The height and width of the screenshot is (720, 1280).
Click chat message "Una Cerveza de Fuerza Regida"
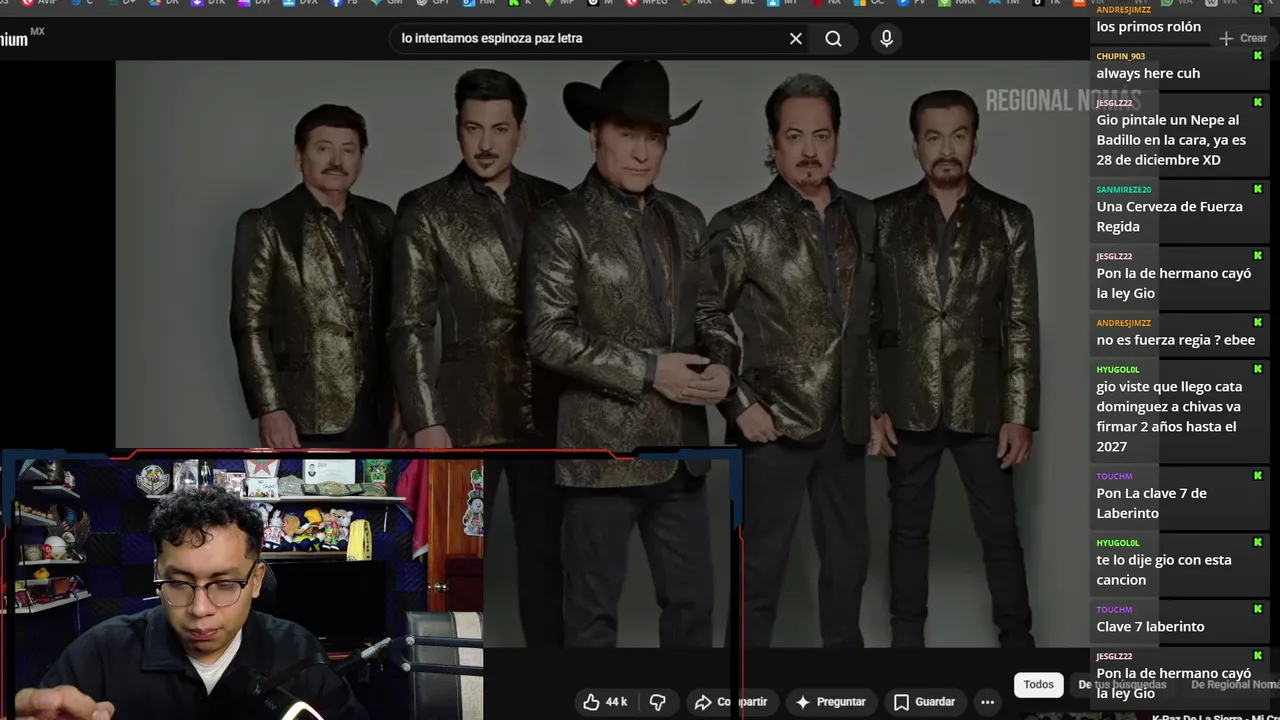click(x=1169, y=216)
